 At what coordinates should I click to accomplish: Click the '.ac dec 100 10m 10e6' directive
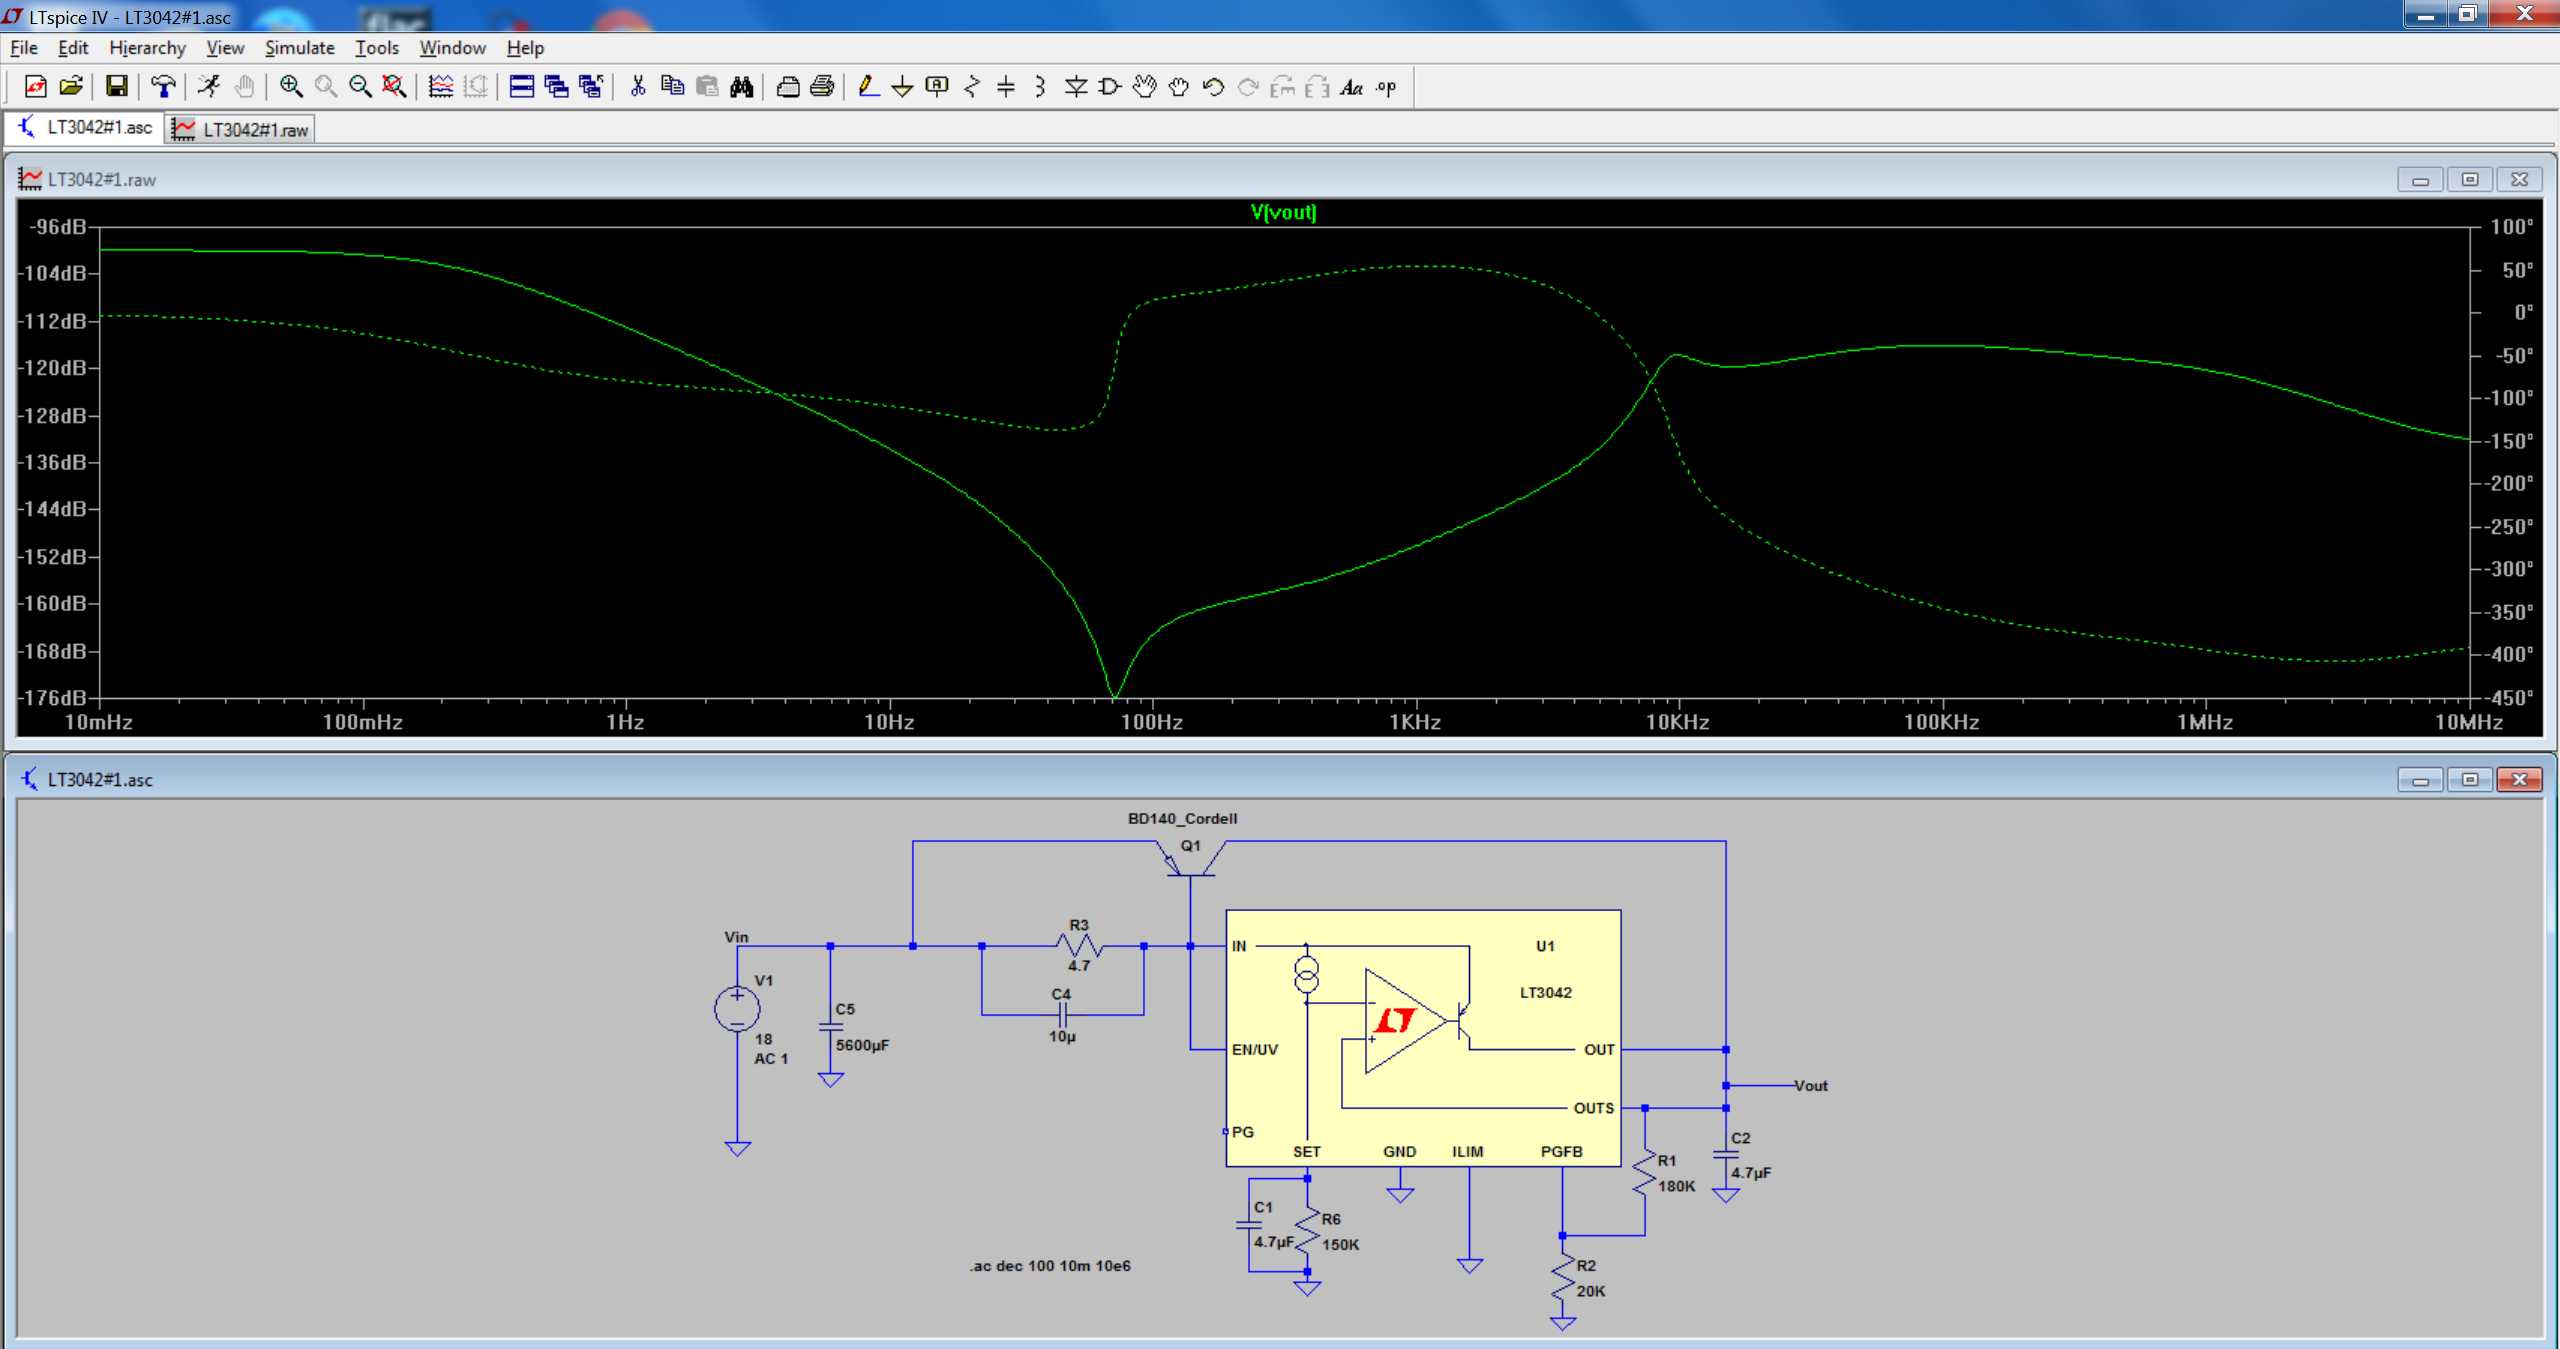point(1050,1266)
